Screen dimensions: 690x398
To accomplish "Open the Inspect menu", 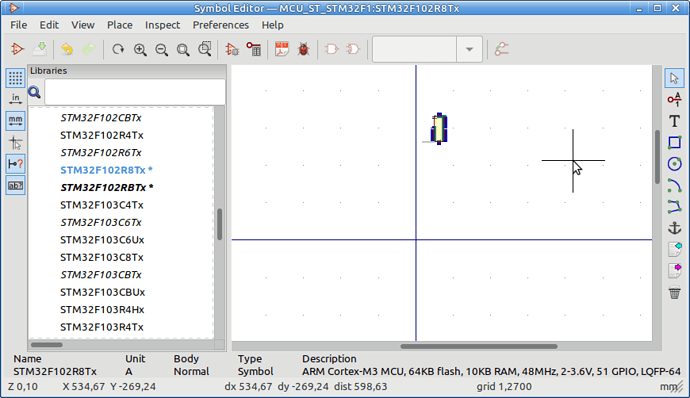I will click(x=162, y=25).
